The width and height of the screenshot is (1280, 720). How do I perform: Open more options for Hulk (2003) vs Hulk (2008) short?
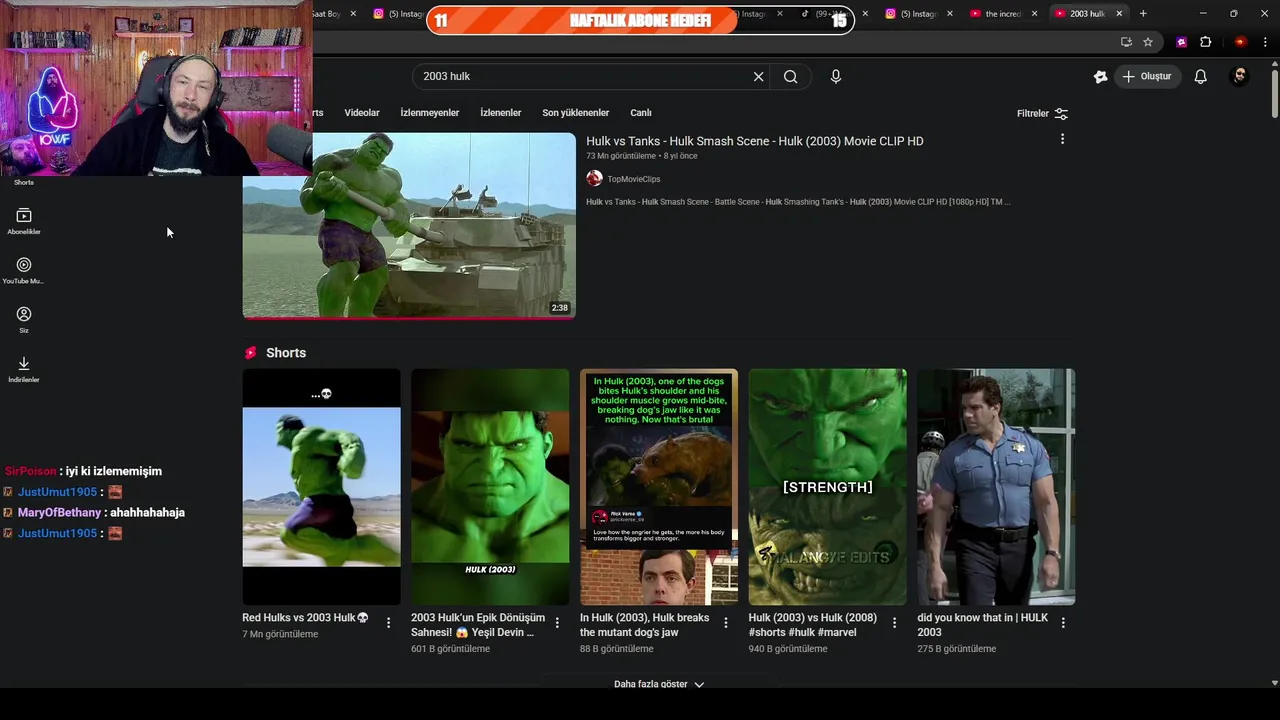(895, 623)
